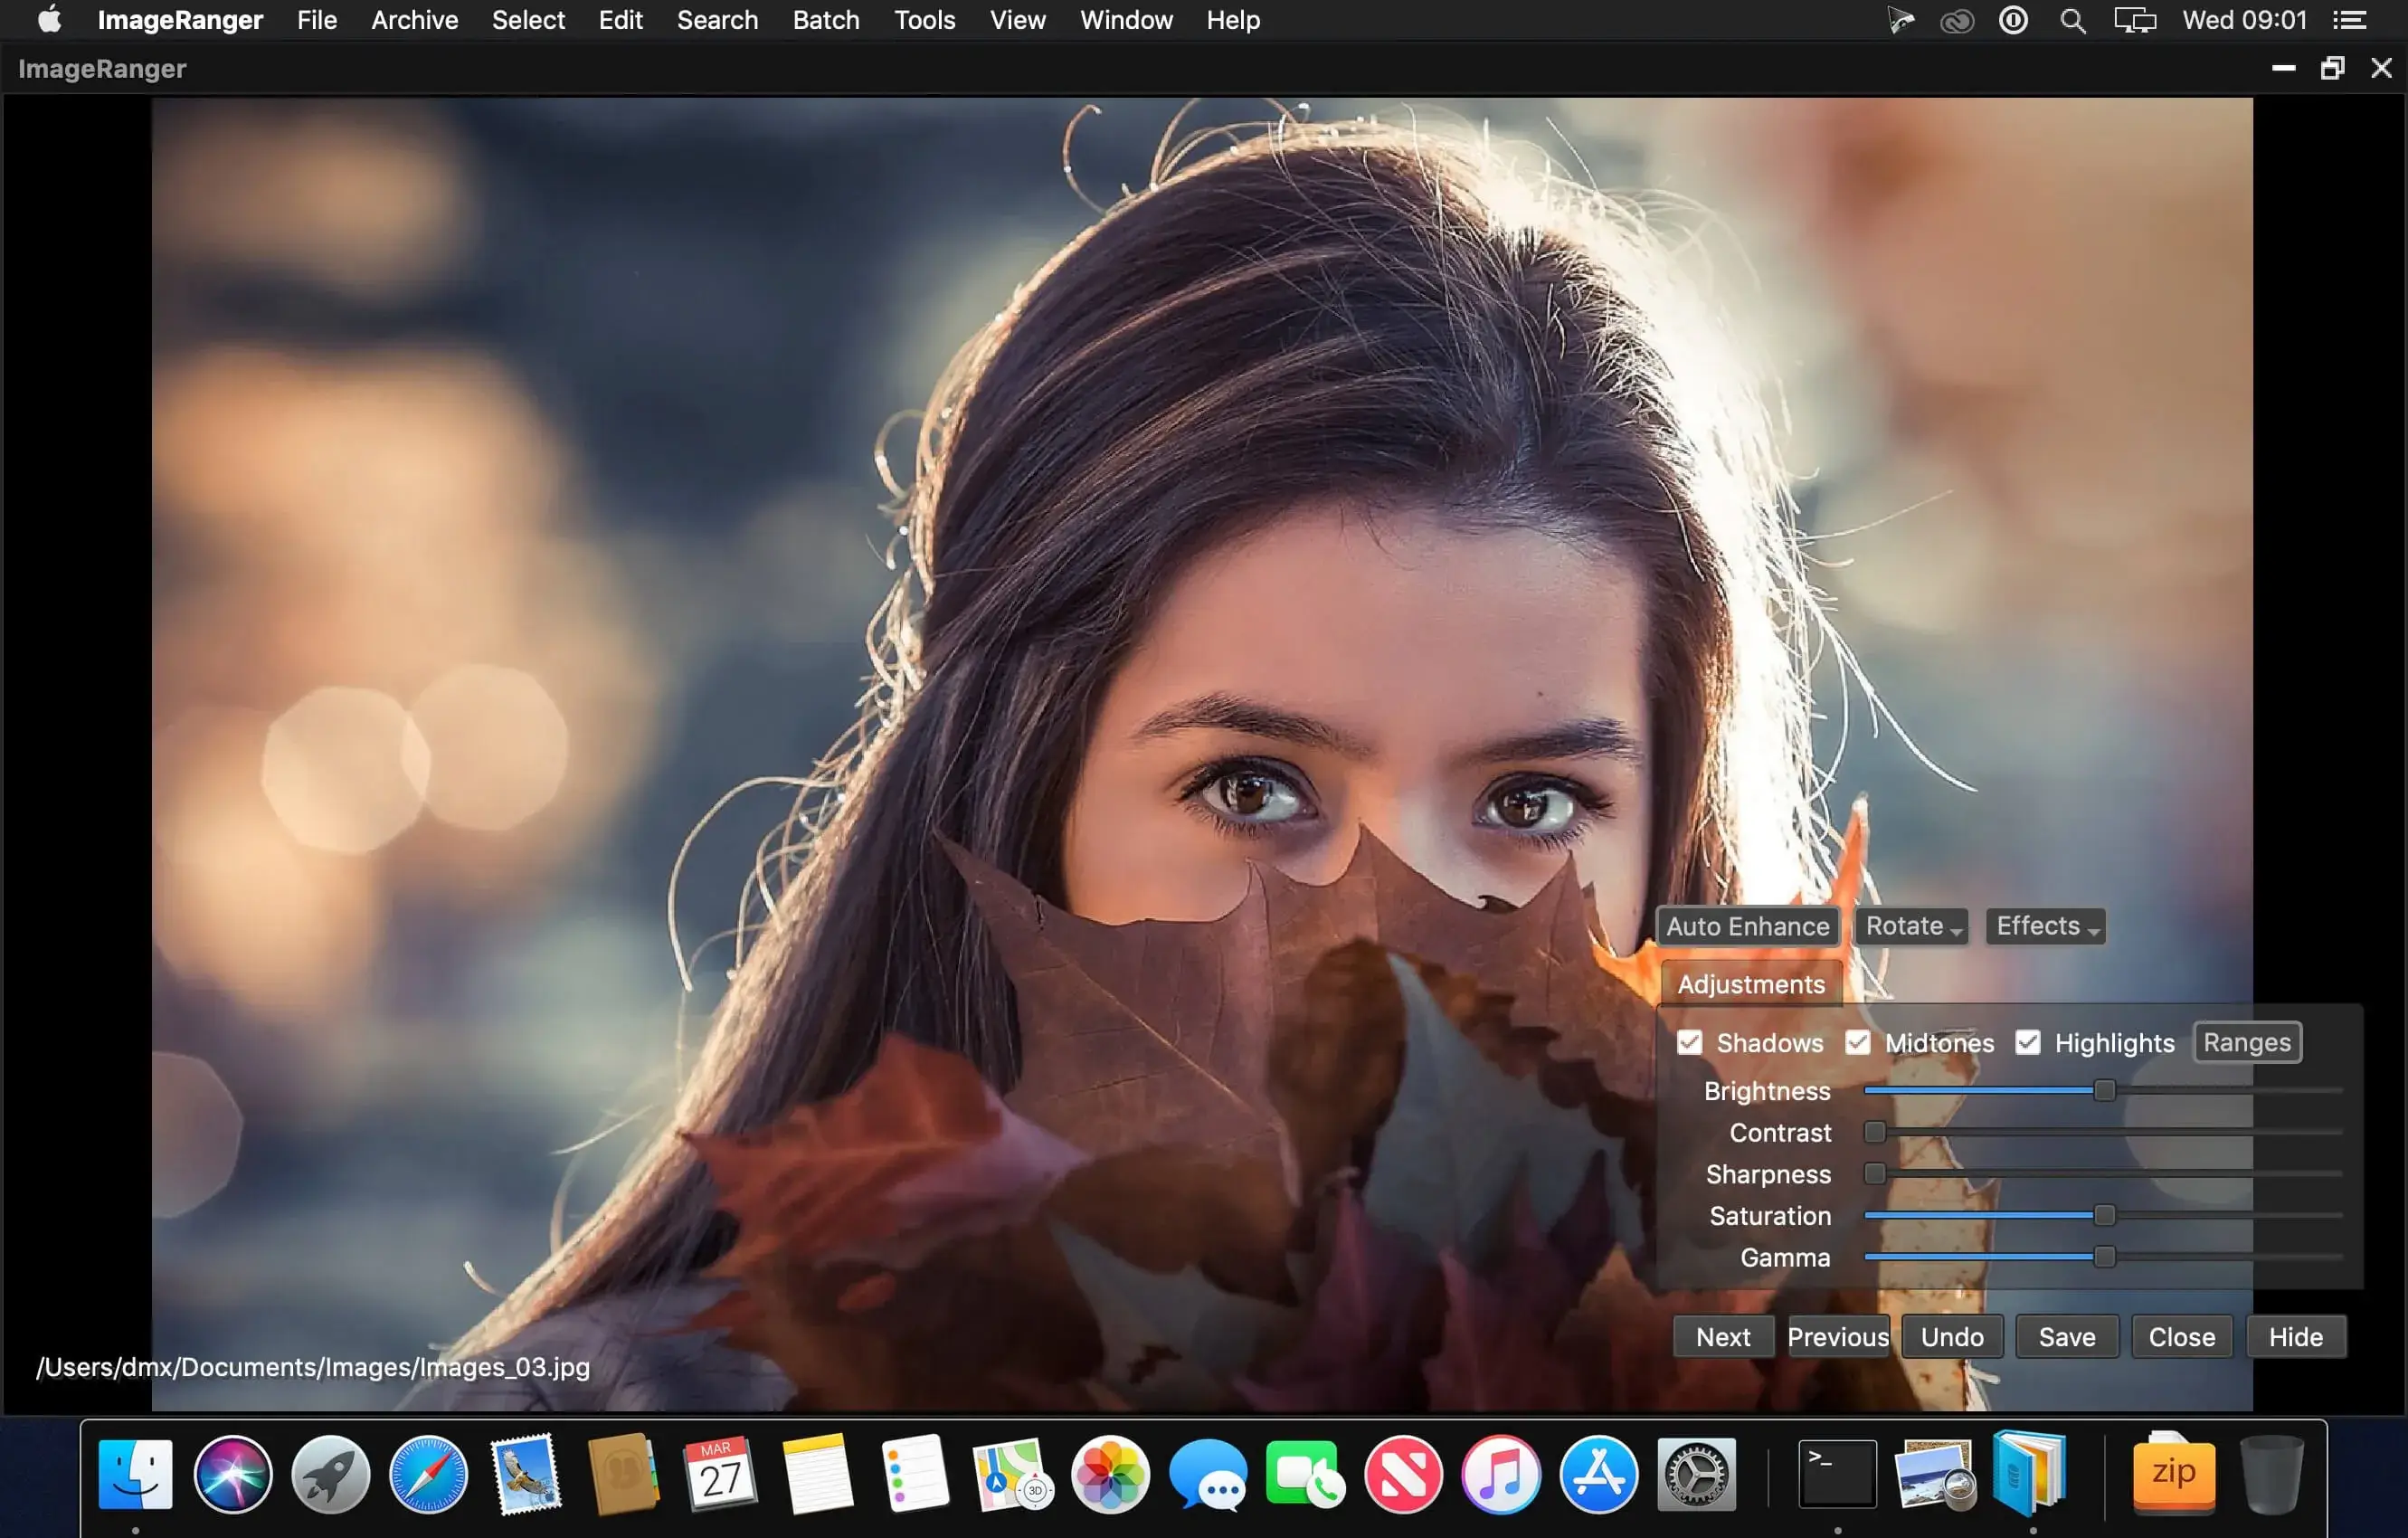Open Photos from the Dock

[1108, 1474]
